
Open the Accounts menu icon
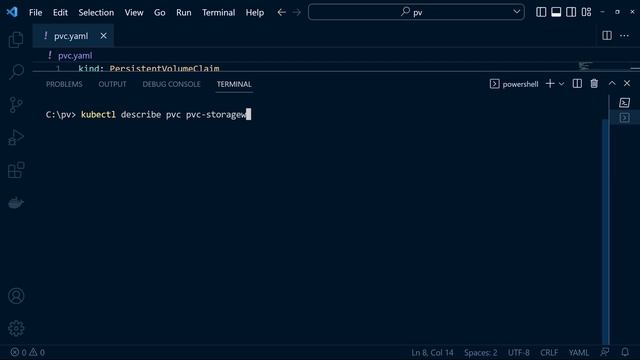tap(16, 296)
